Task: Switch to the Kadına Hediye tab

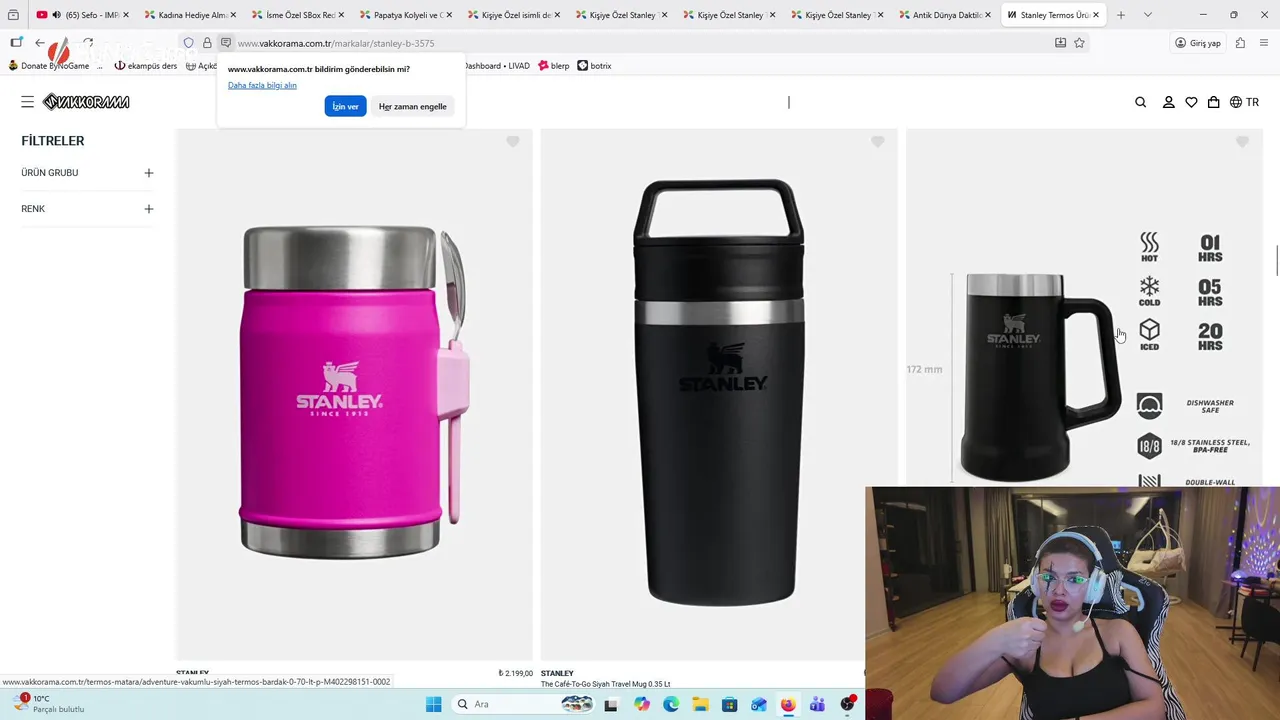Action: coord(188,15)
